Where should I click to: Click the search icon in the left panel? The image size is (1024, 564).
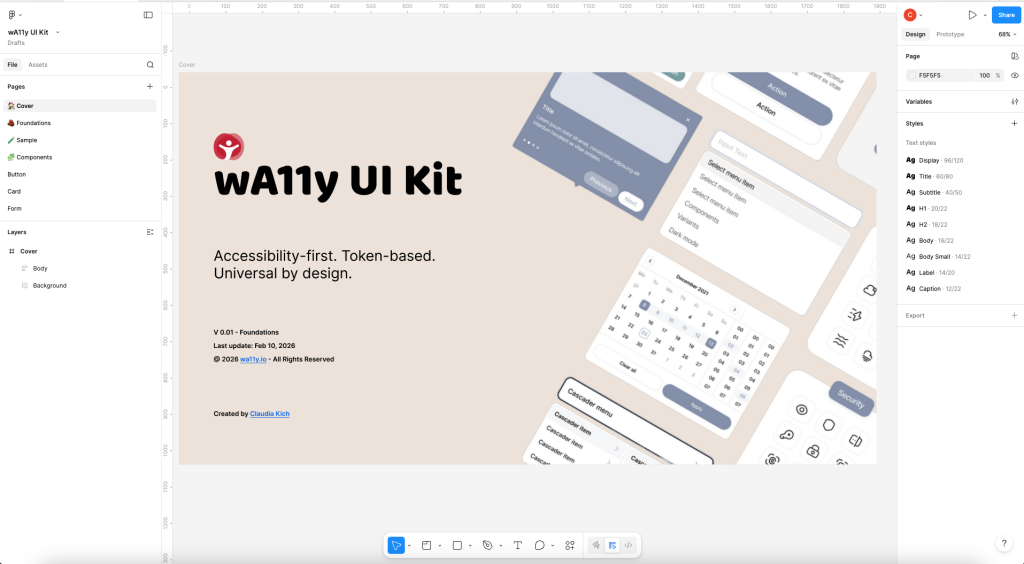coord(150,65)
